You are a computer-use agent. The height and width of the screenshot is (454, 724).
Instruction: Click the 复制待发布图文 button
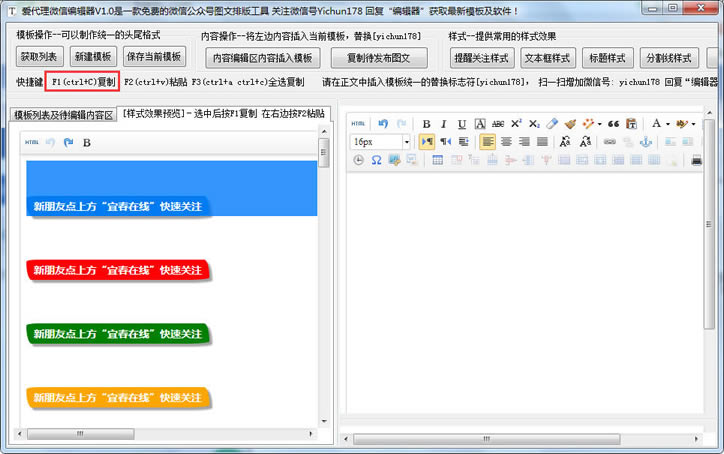point(379,57)
